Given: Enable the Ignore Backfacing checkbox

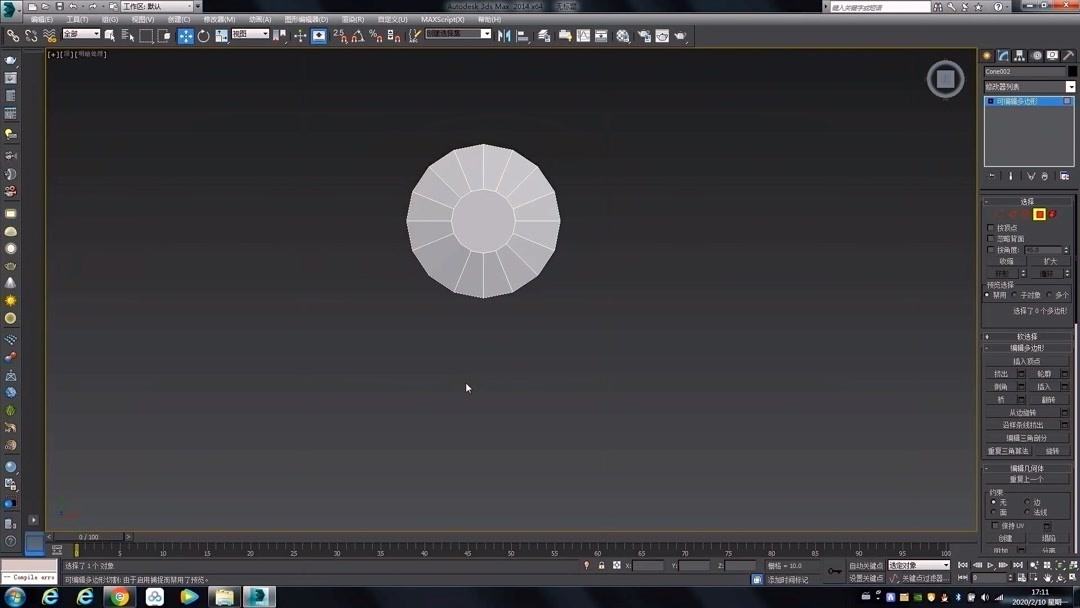Looking at the screenshot, I should tap(989, 238).
